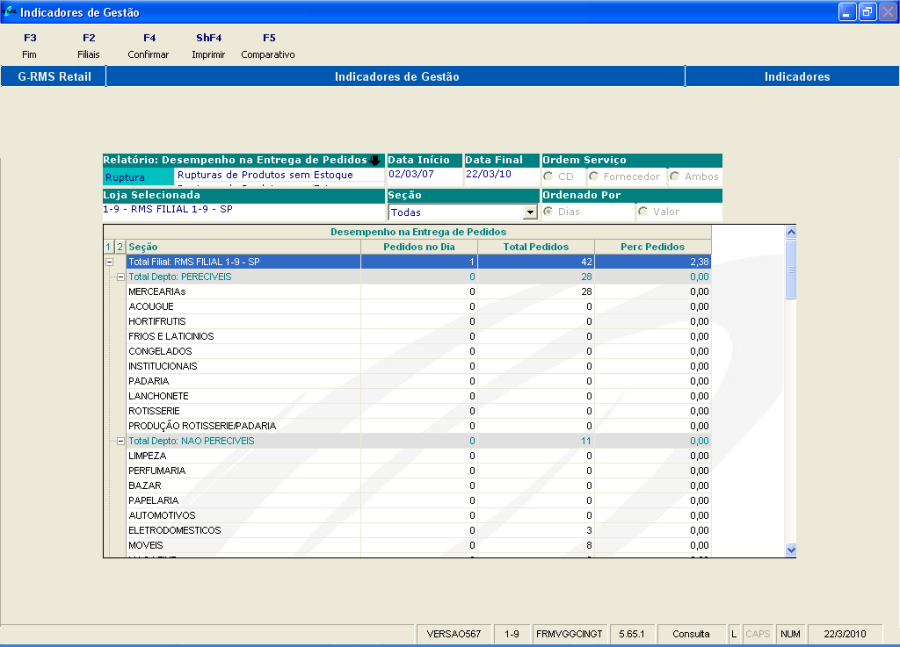
Task: Select the CD radio button
Action: coord(548,177)
